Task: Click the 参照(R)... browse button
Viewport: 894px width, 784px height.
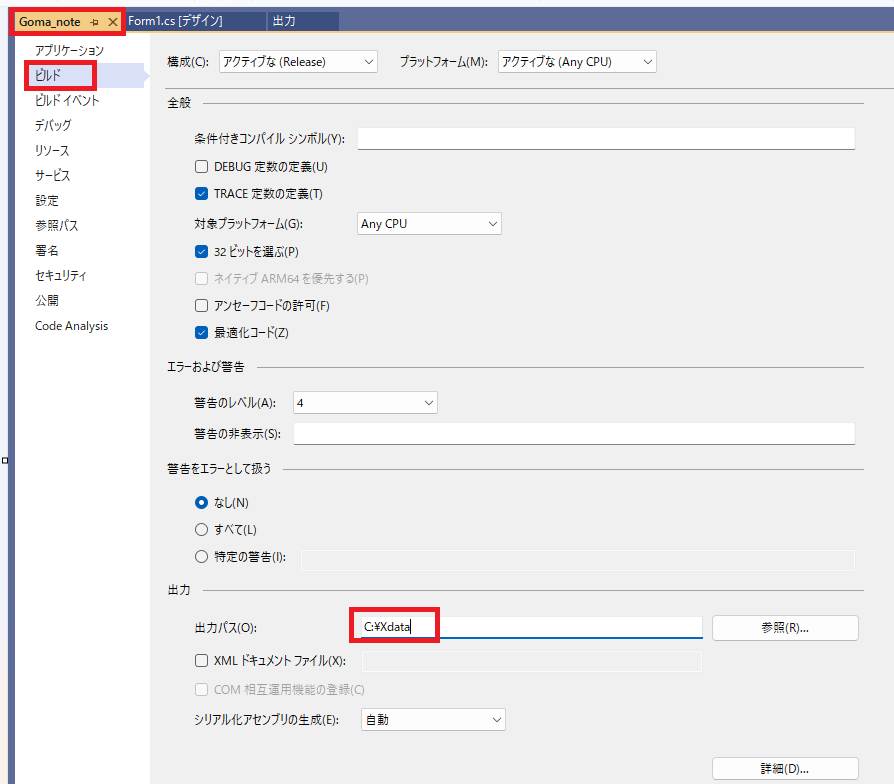Action: tap(785, 628)
